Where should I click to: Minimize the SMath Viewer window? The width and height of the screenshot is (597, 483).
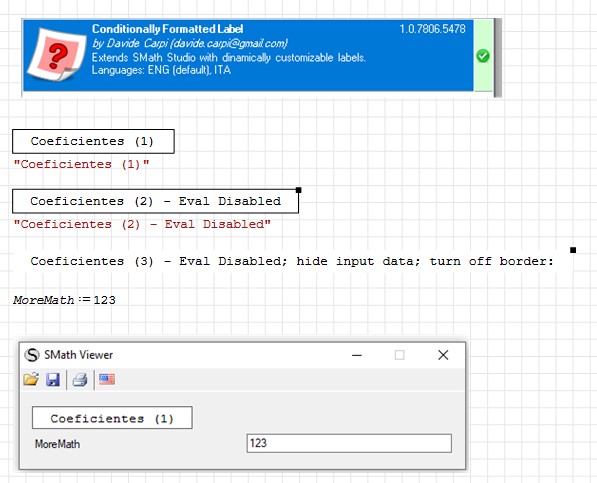pyautogui.click(x=357, y=355)
